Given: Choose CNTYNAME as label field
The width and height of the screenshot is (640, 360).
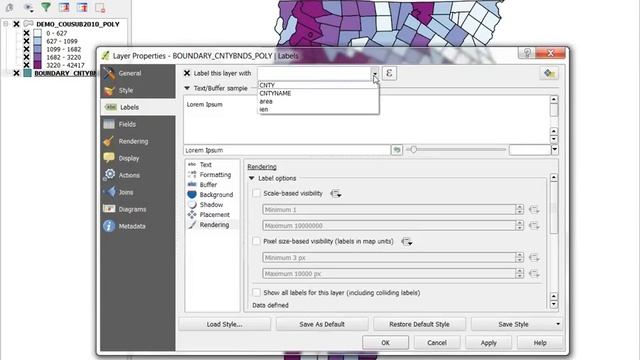Looking at the screenshot, I should [318, 93].
